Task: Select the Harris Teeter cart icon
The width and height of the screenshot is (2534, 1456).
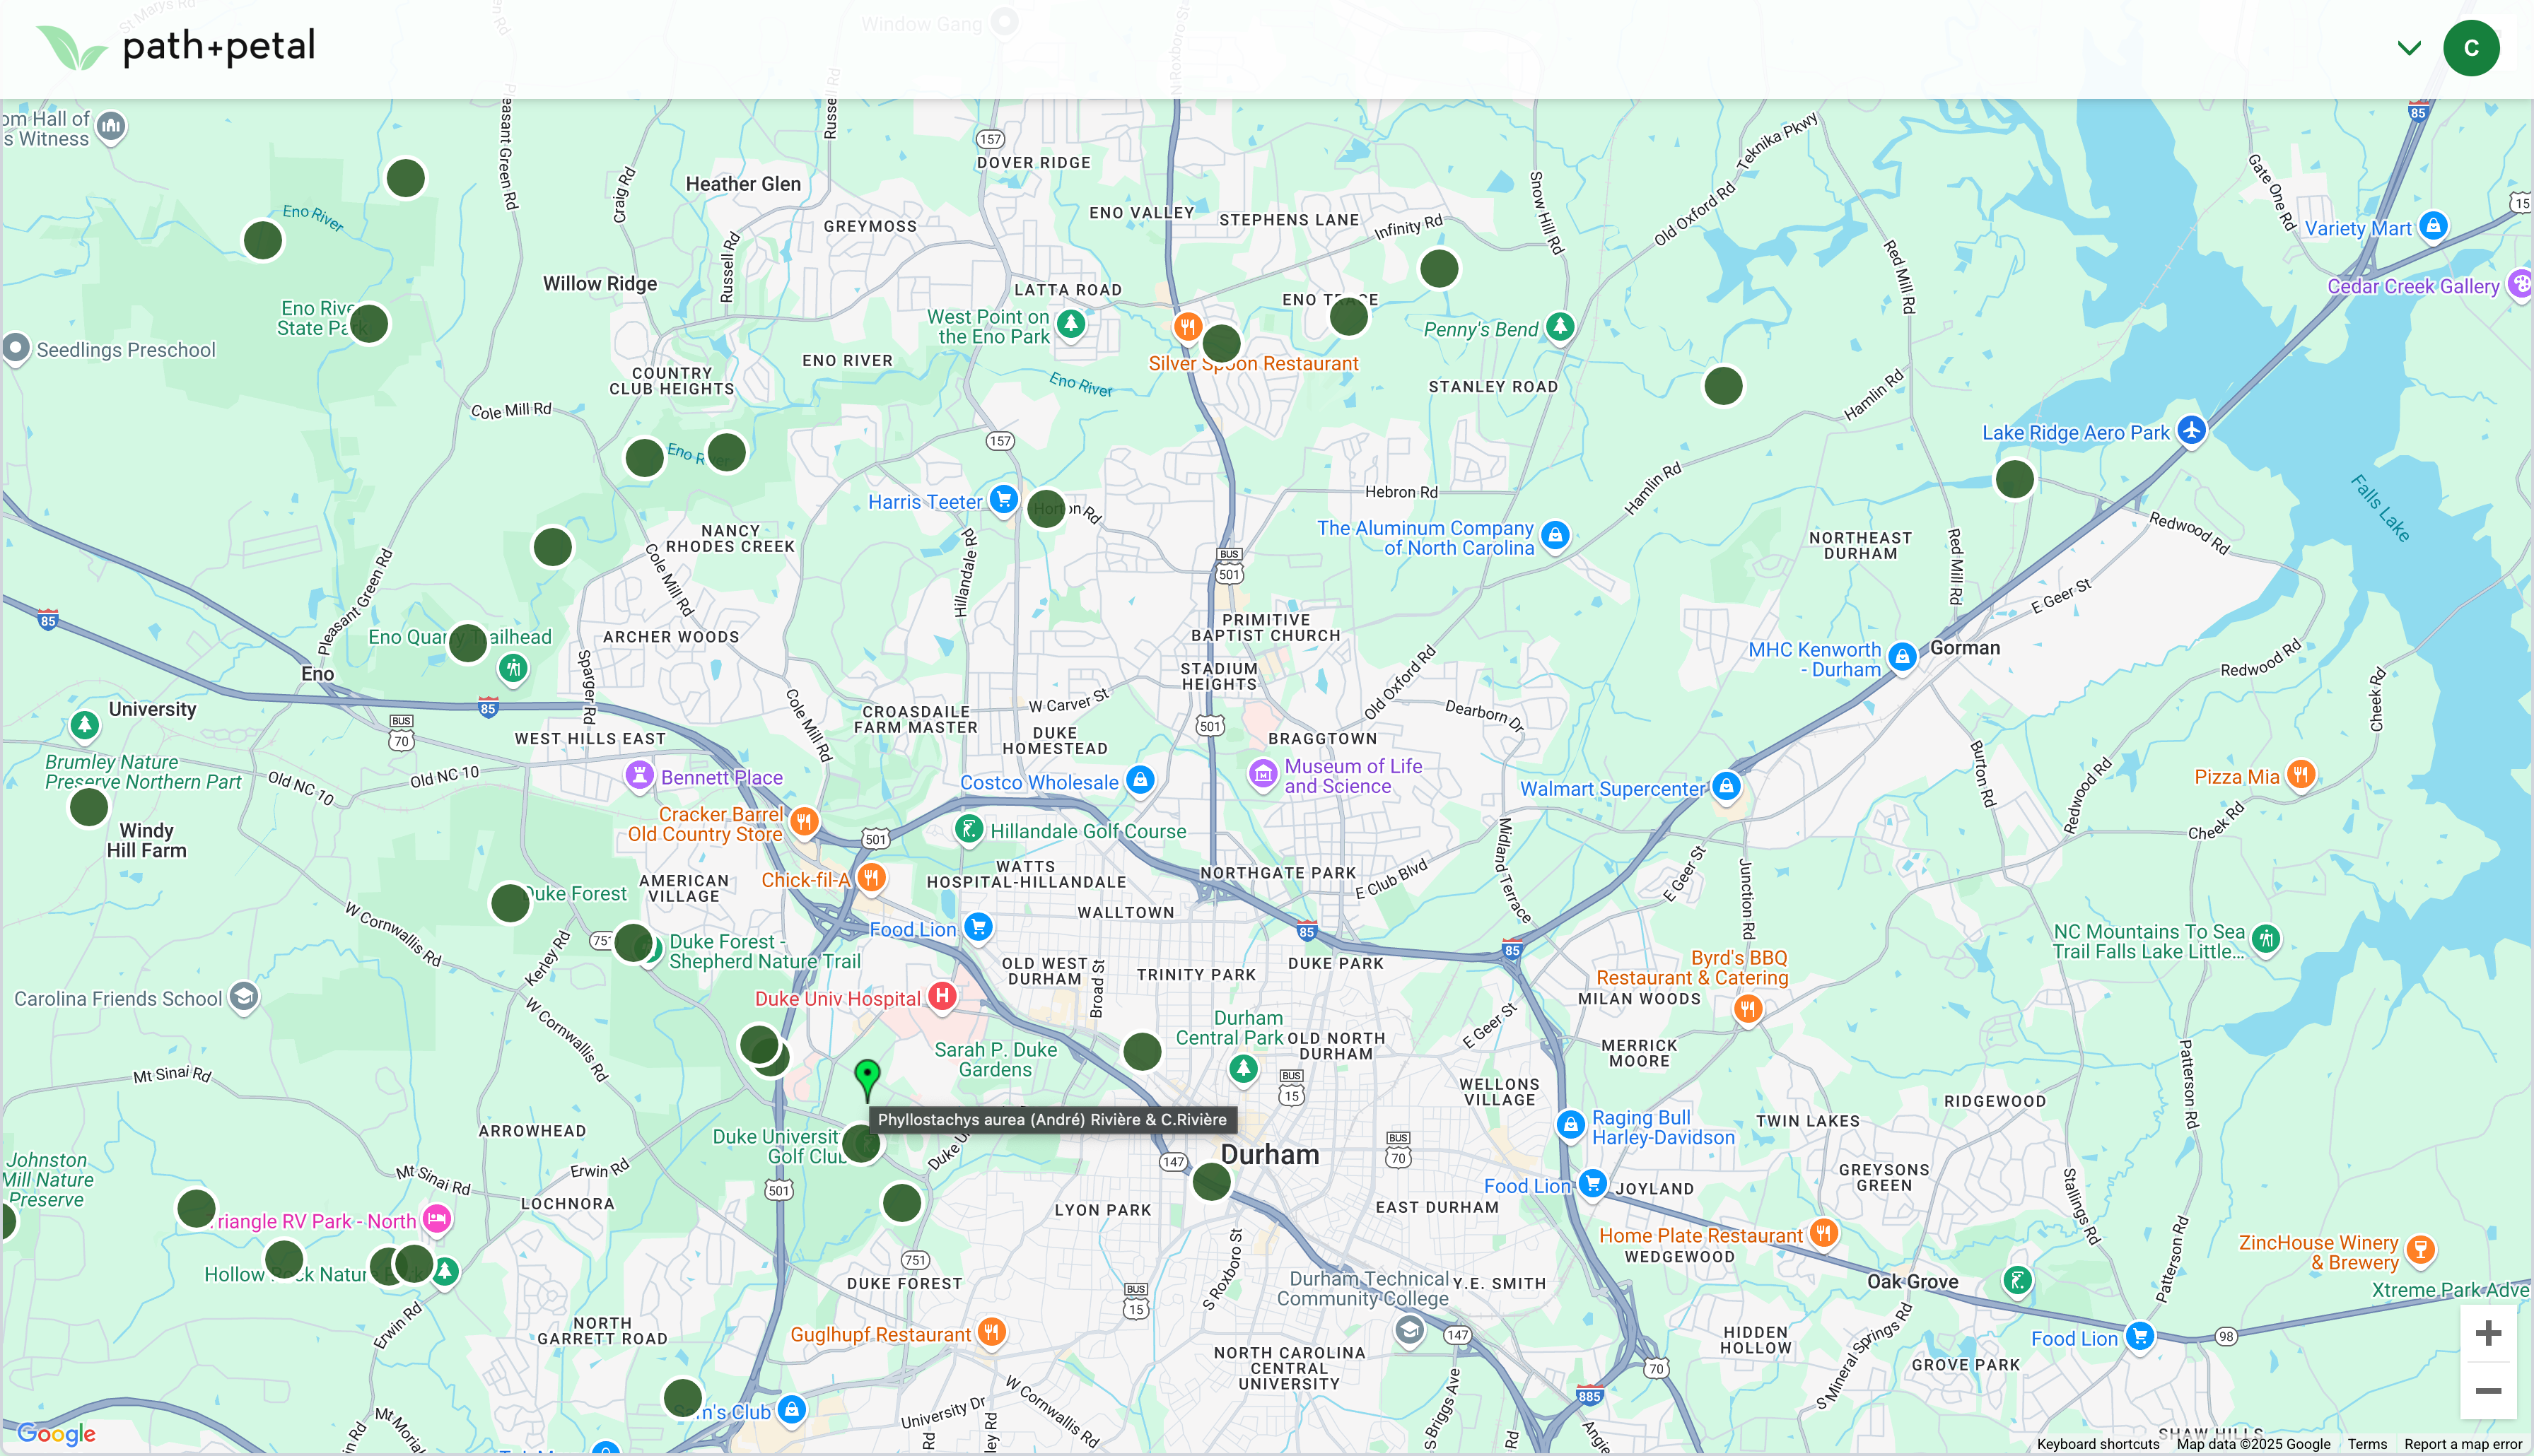Action: pos(1003,498)
